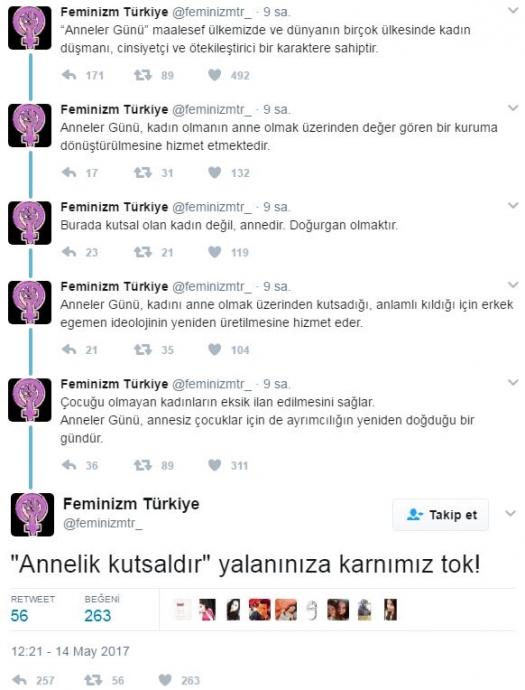Retweet the tweet showing 31 retweets
525x690 pixels.
tap(143, 172)
